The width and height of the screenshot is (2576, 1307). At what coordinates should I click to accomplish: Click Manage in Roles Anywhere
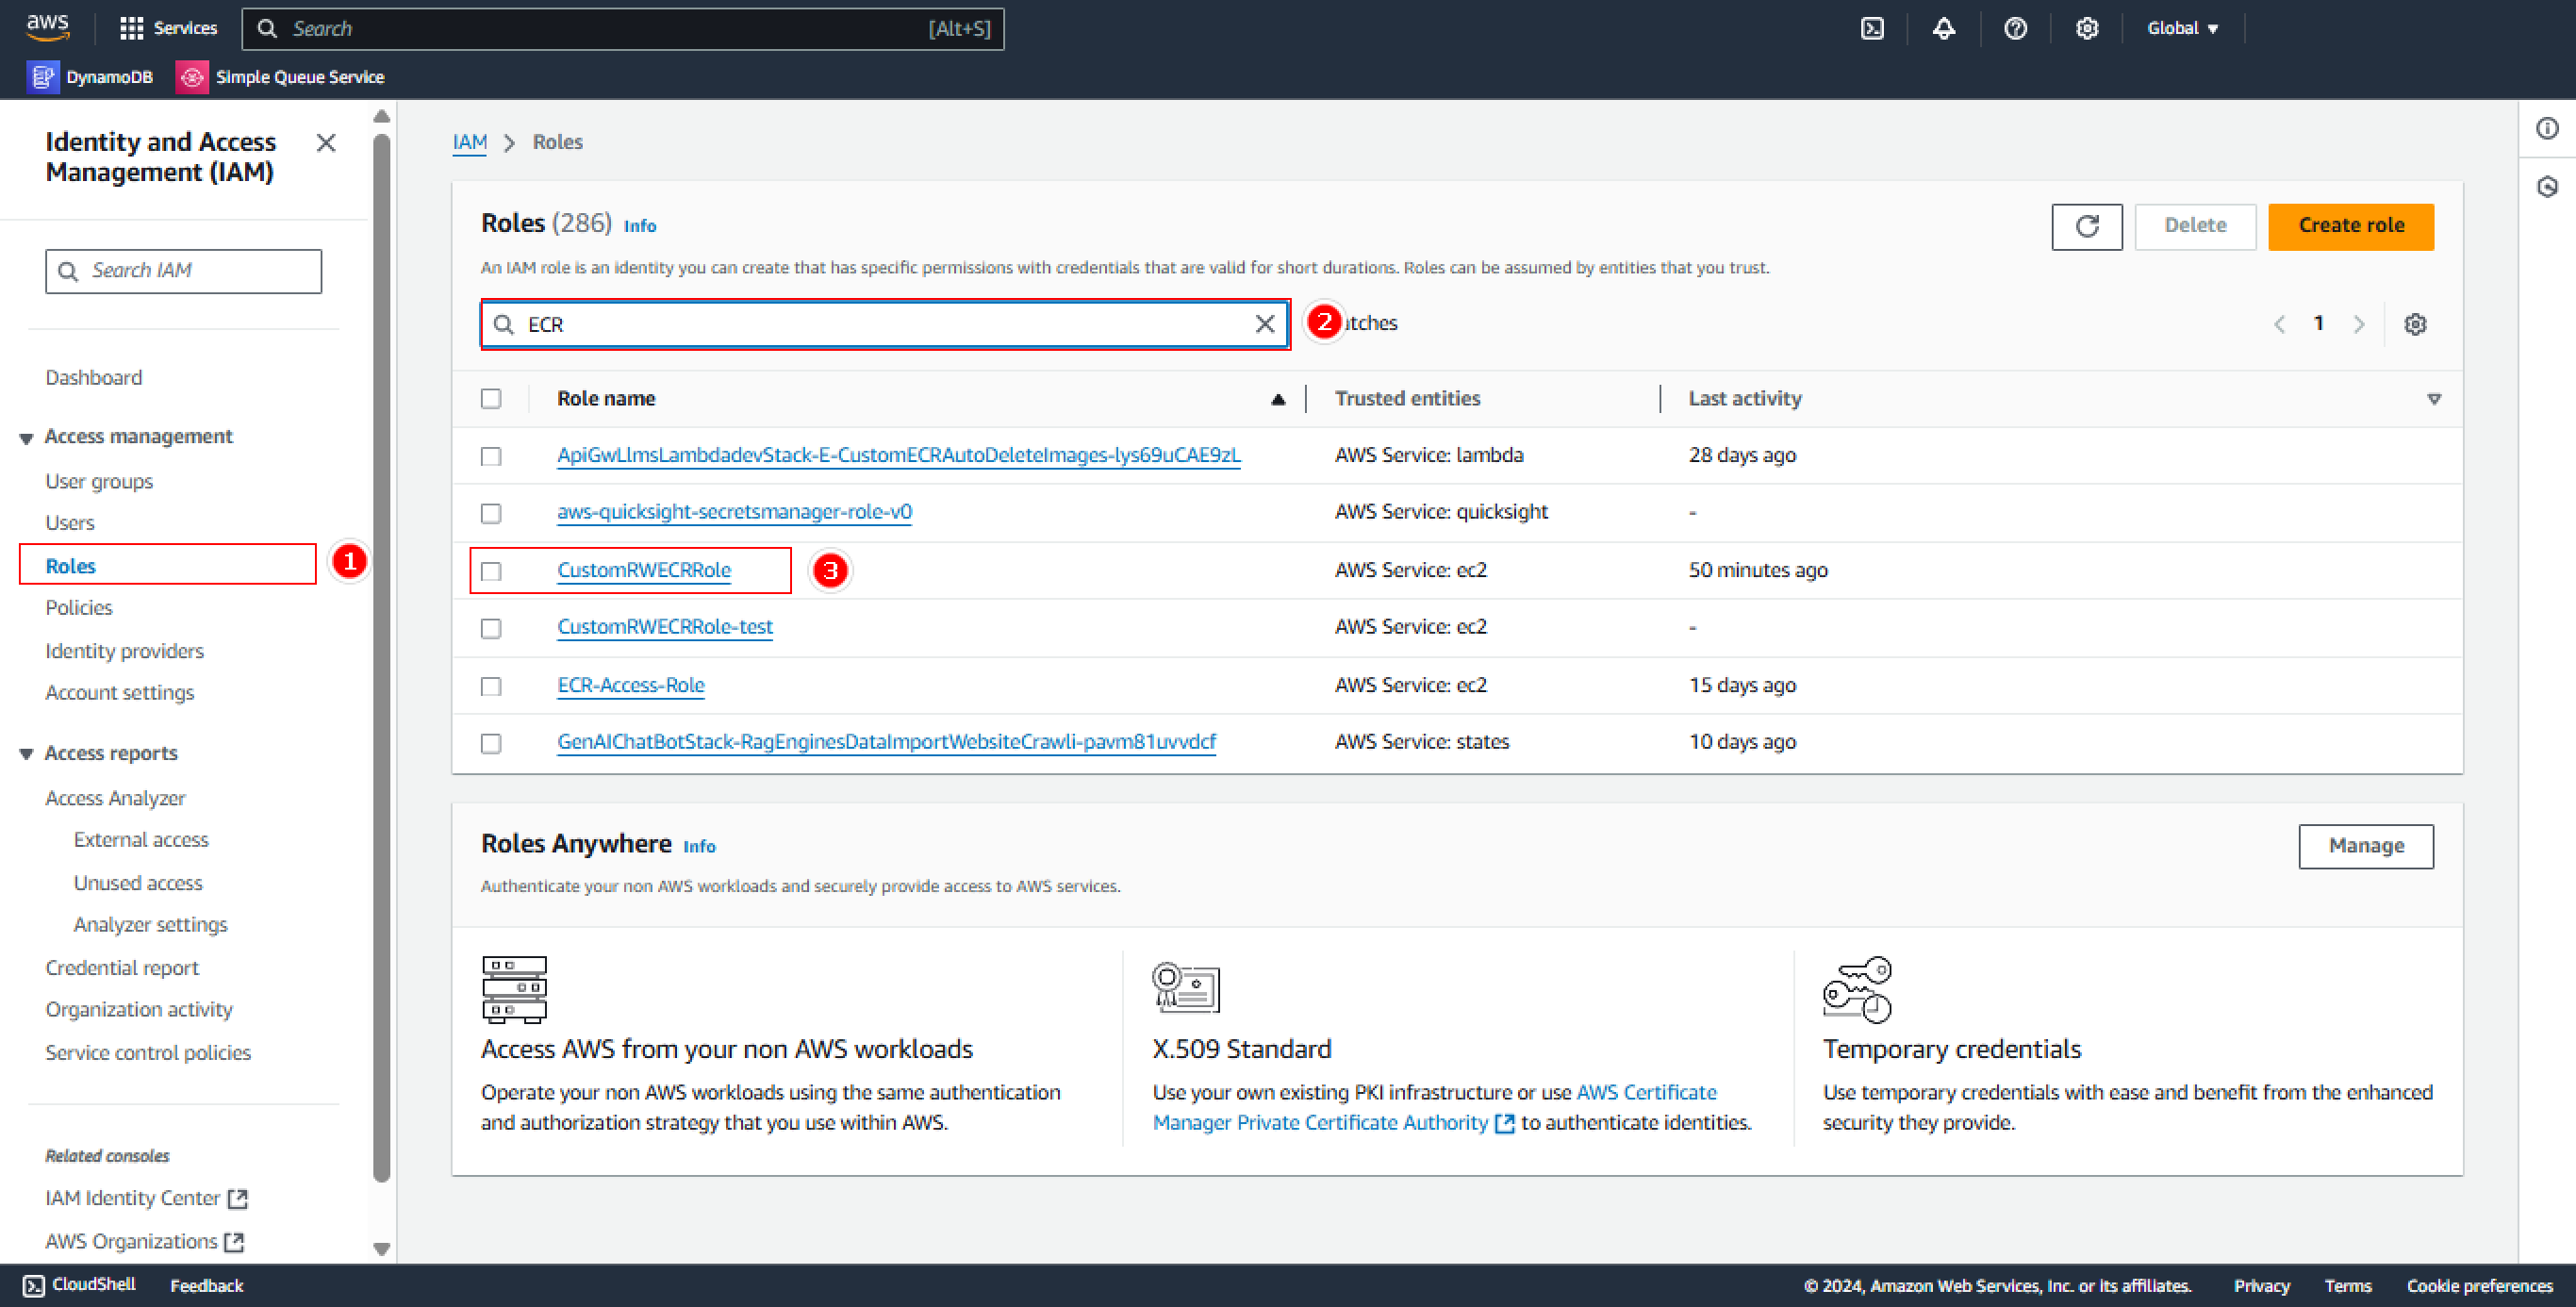click(2365, 846)
